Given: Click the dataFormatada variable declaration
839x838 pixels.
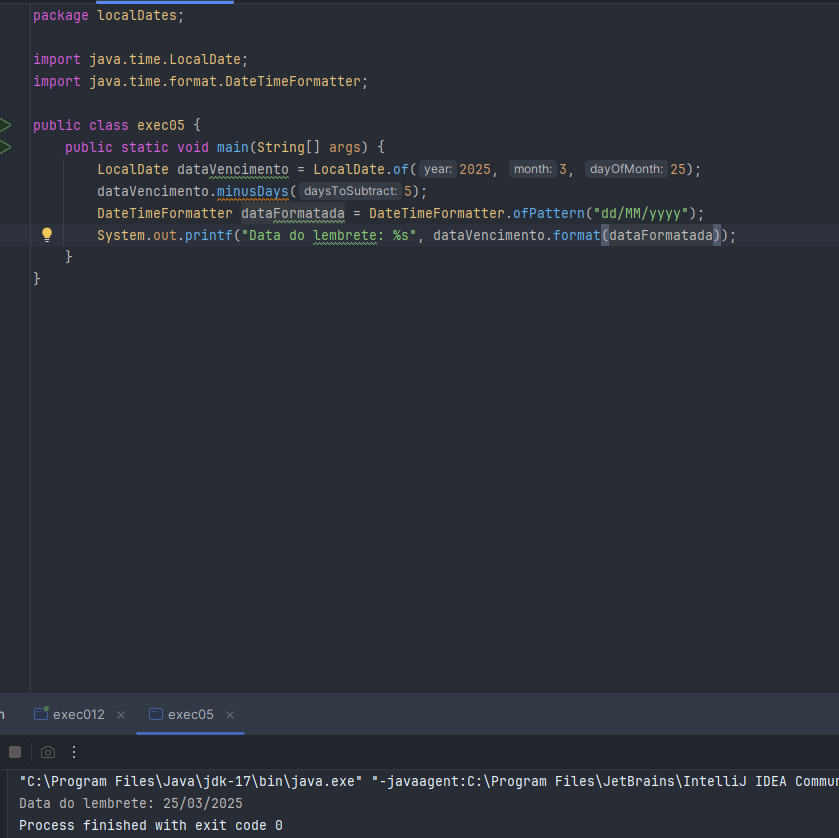Looking at the screenshot, I should click(293, 214).
